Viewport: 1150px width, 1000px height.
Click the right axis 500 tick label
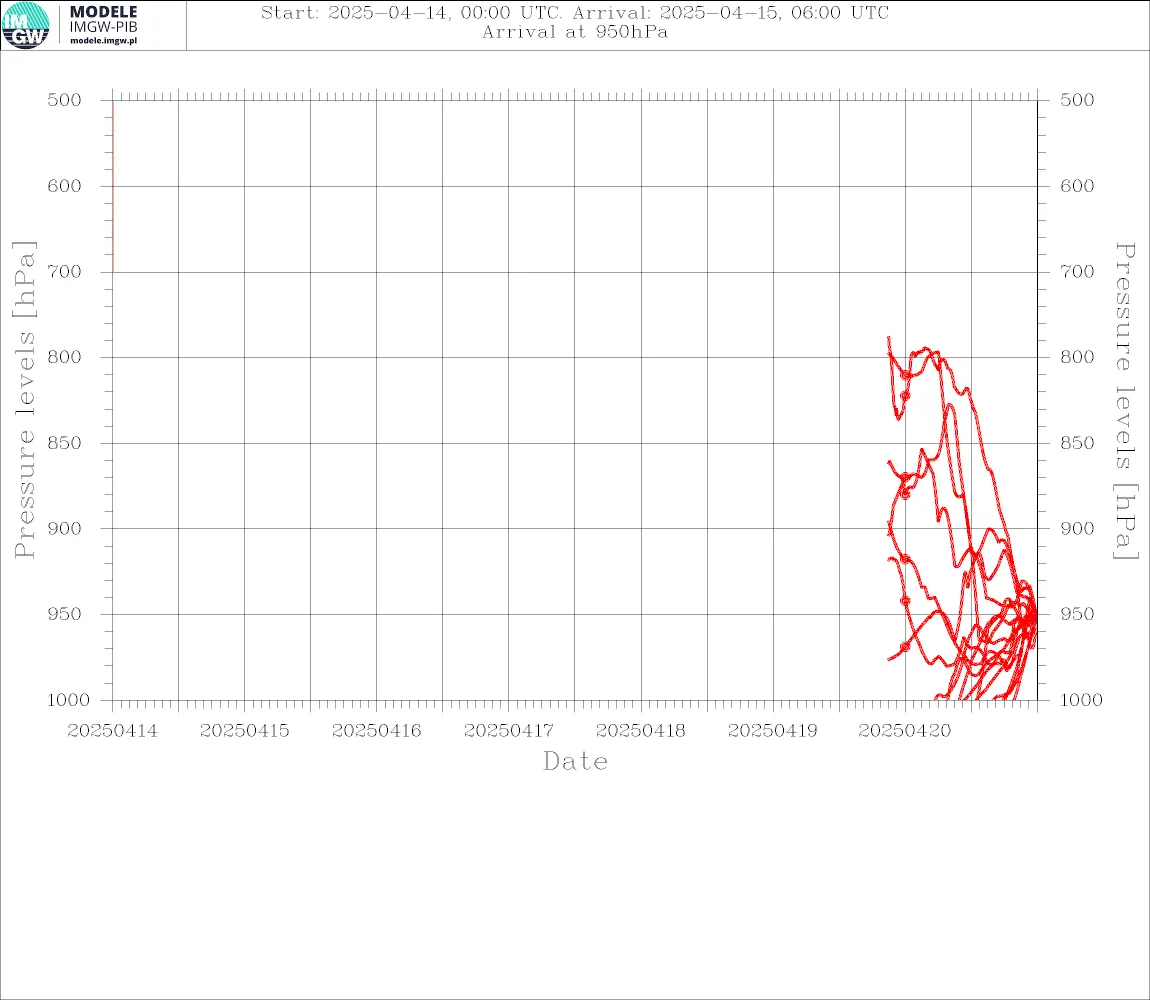[1077, 100]
